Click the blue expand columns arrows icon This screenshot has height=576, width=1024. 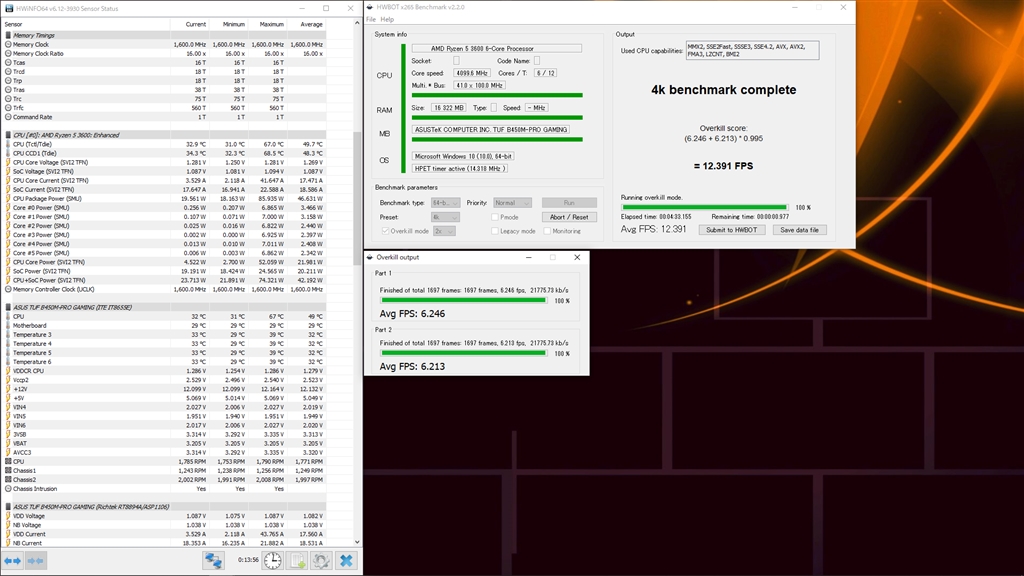coord(12,561)
